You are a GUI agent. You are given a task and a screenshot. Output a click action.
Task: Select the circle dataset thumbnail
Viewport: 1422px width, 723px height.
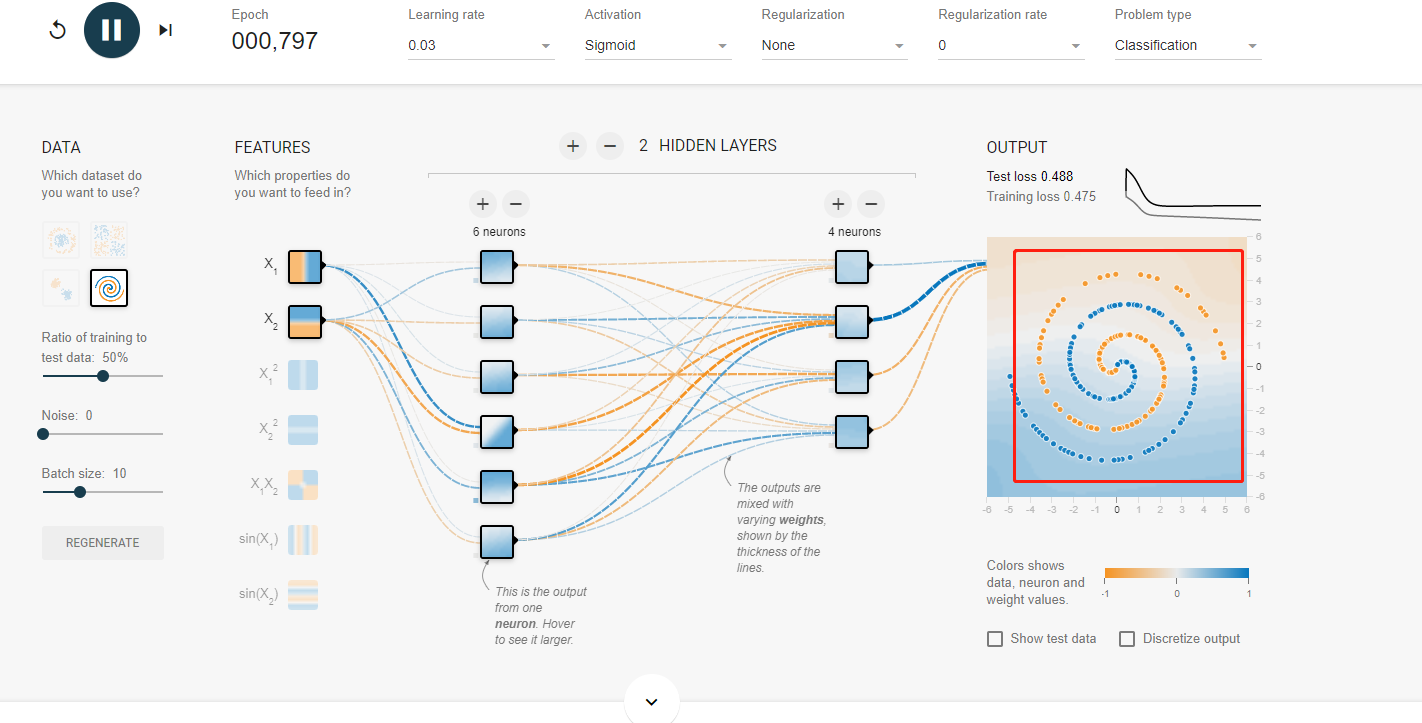tap(61, 240)
